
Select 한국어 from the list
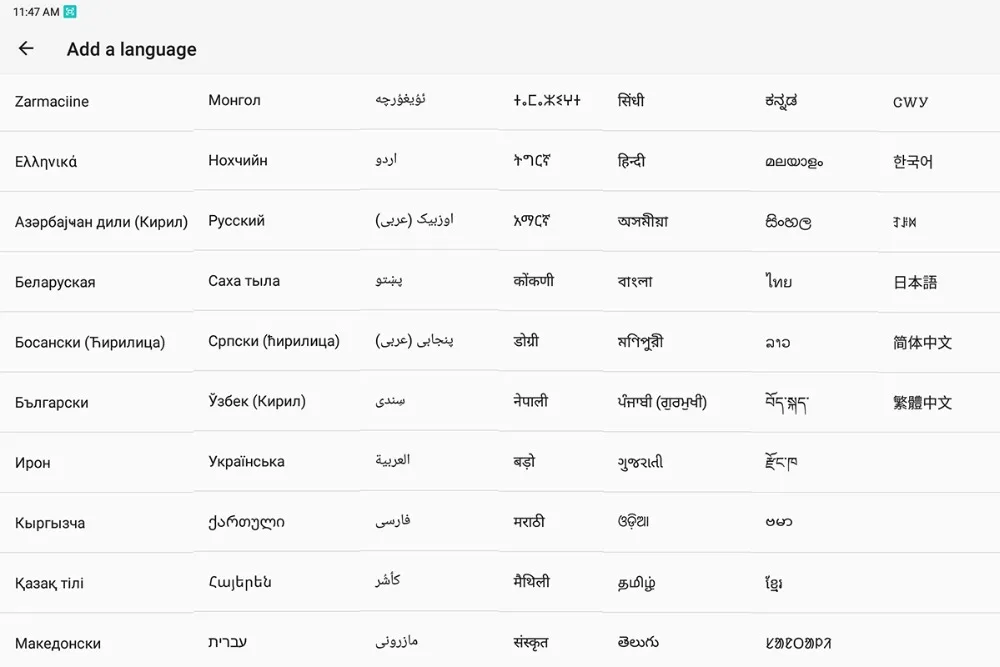click(x=913, y=162)
